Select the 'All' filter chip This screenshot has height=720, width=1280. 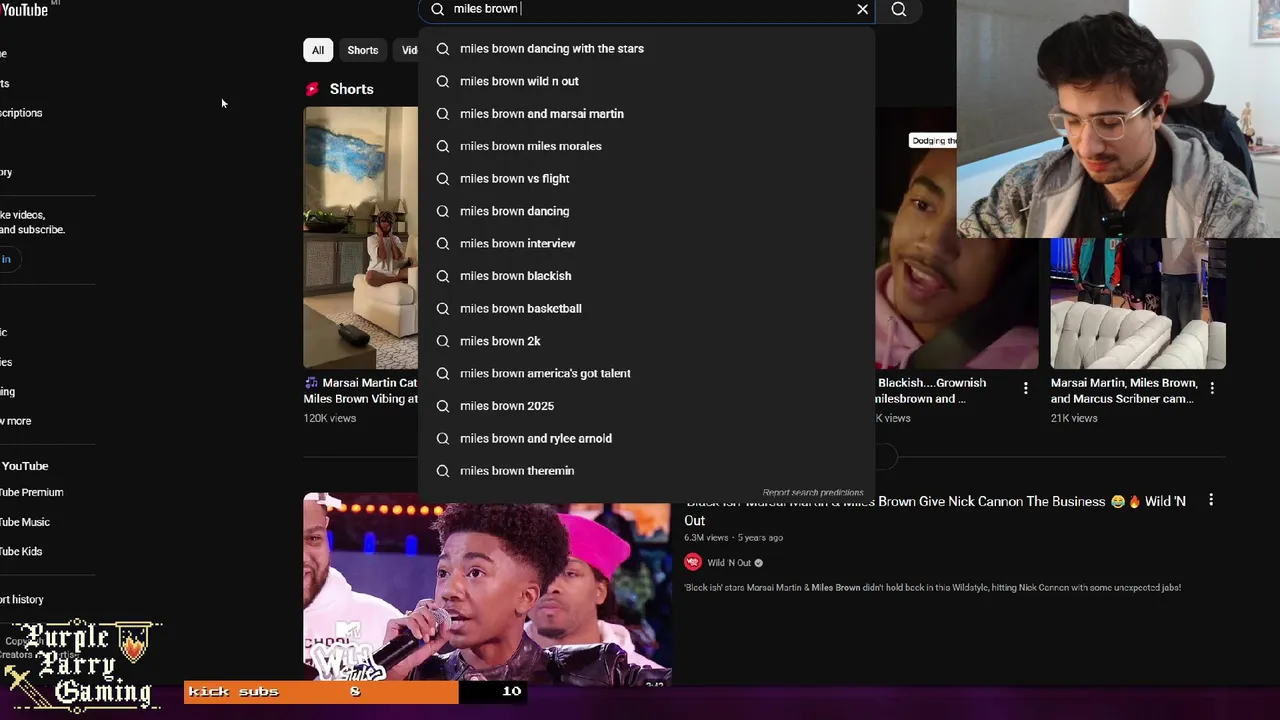pos(317,50)
